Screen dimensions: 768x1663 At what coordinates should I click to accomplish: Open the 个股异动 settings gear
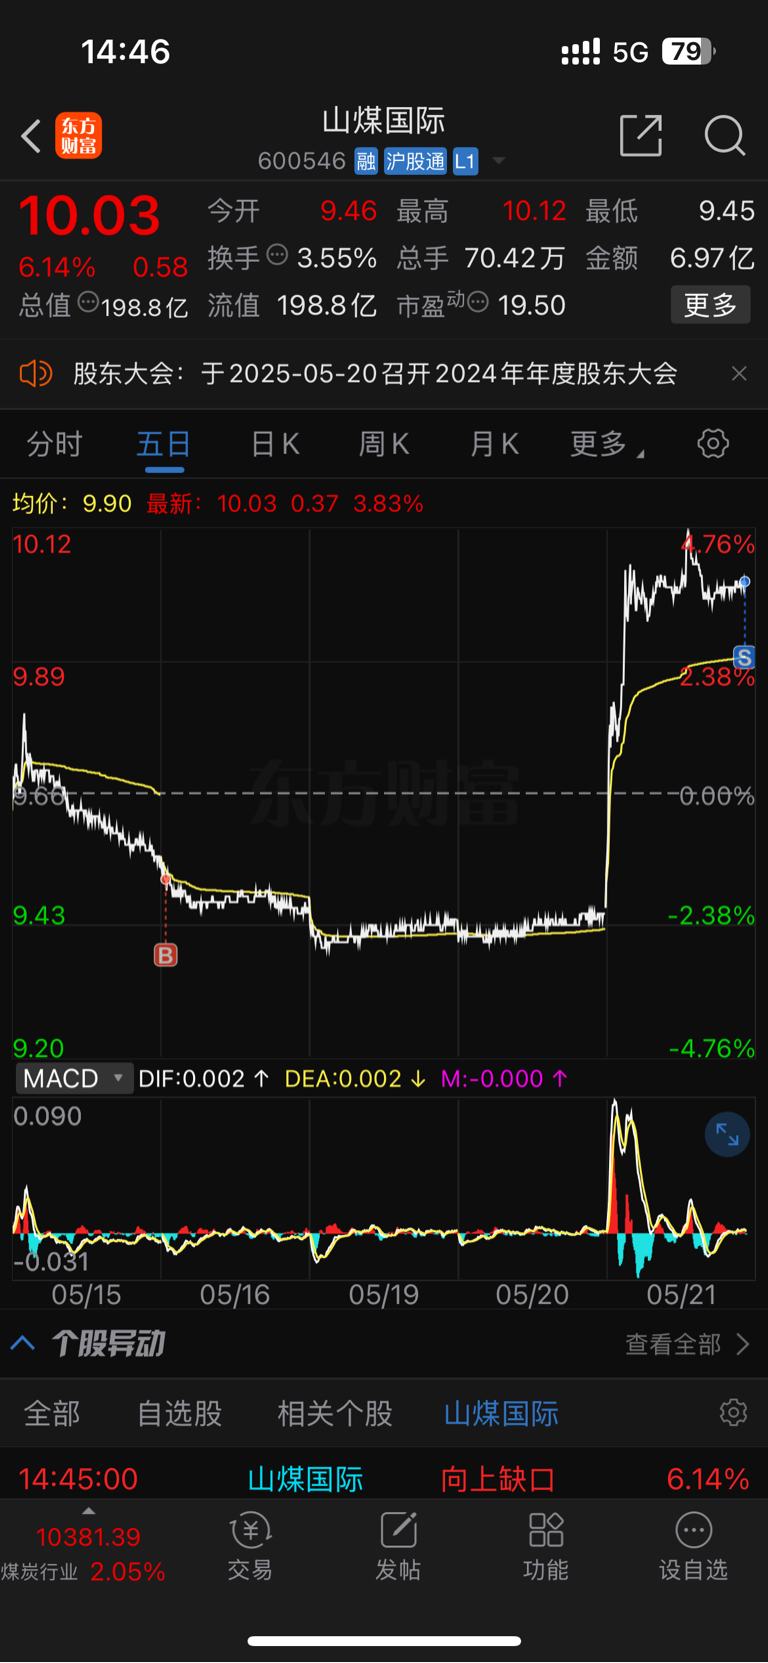click(x=733, y=1412)
